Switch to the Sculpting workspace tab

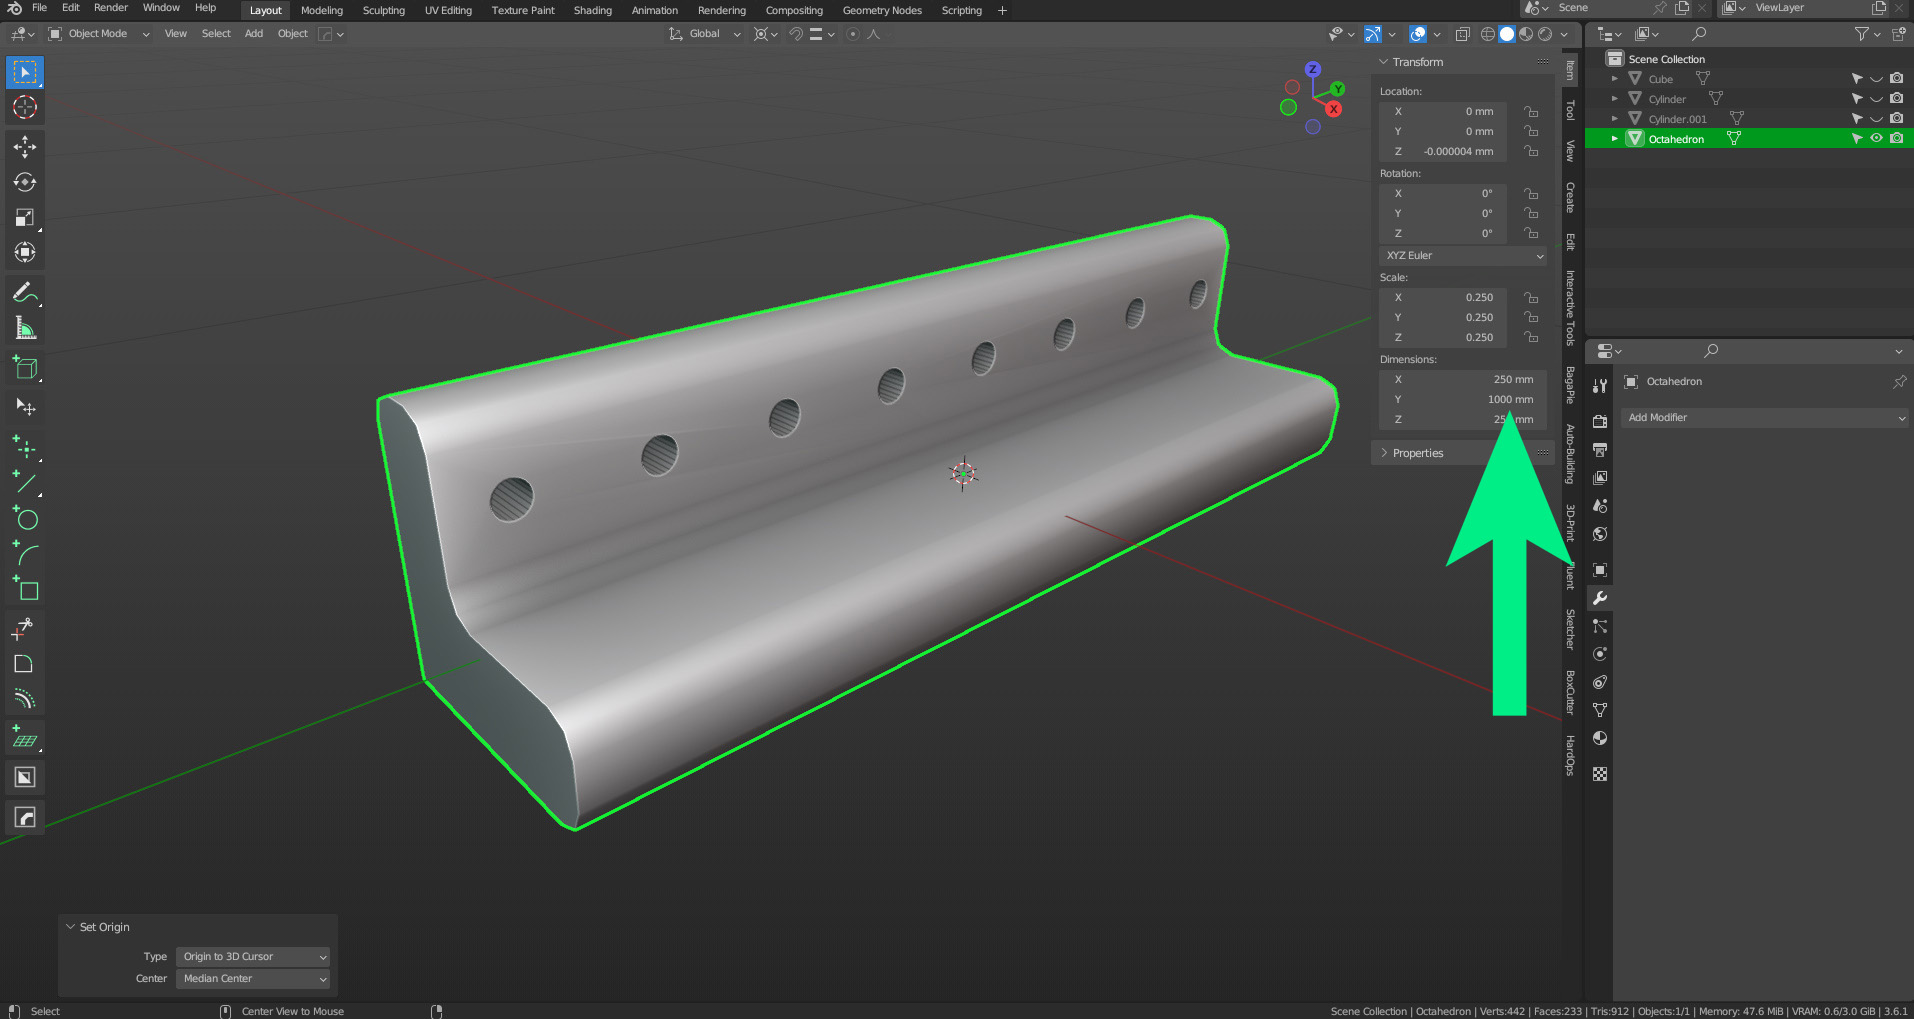pyautogui.click(x=383, y=10)
